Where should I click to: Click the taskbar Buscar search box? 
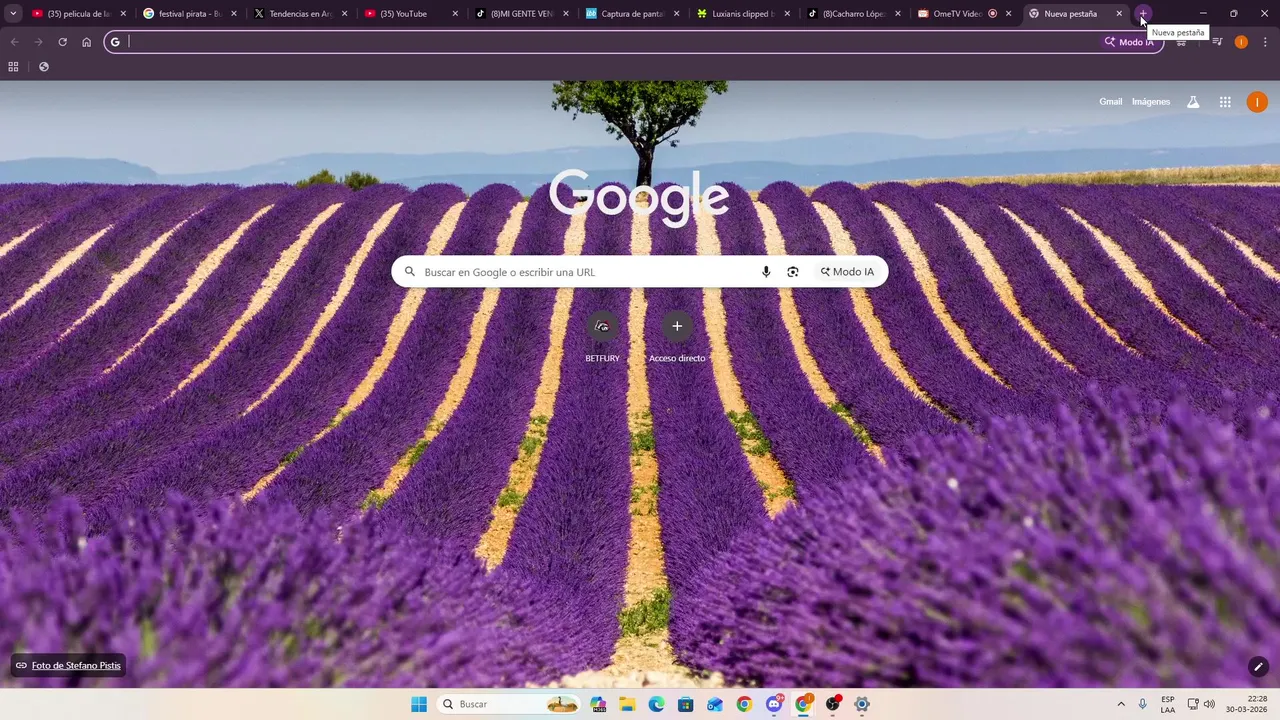click(x=510, y=704)
